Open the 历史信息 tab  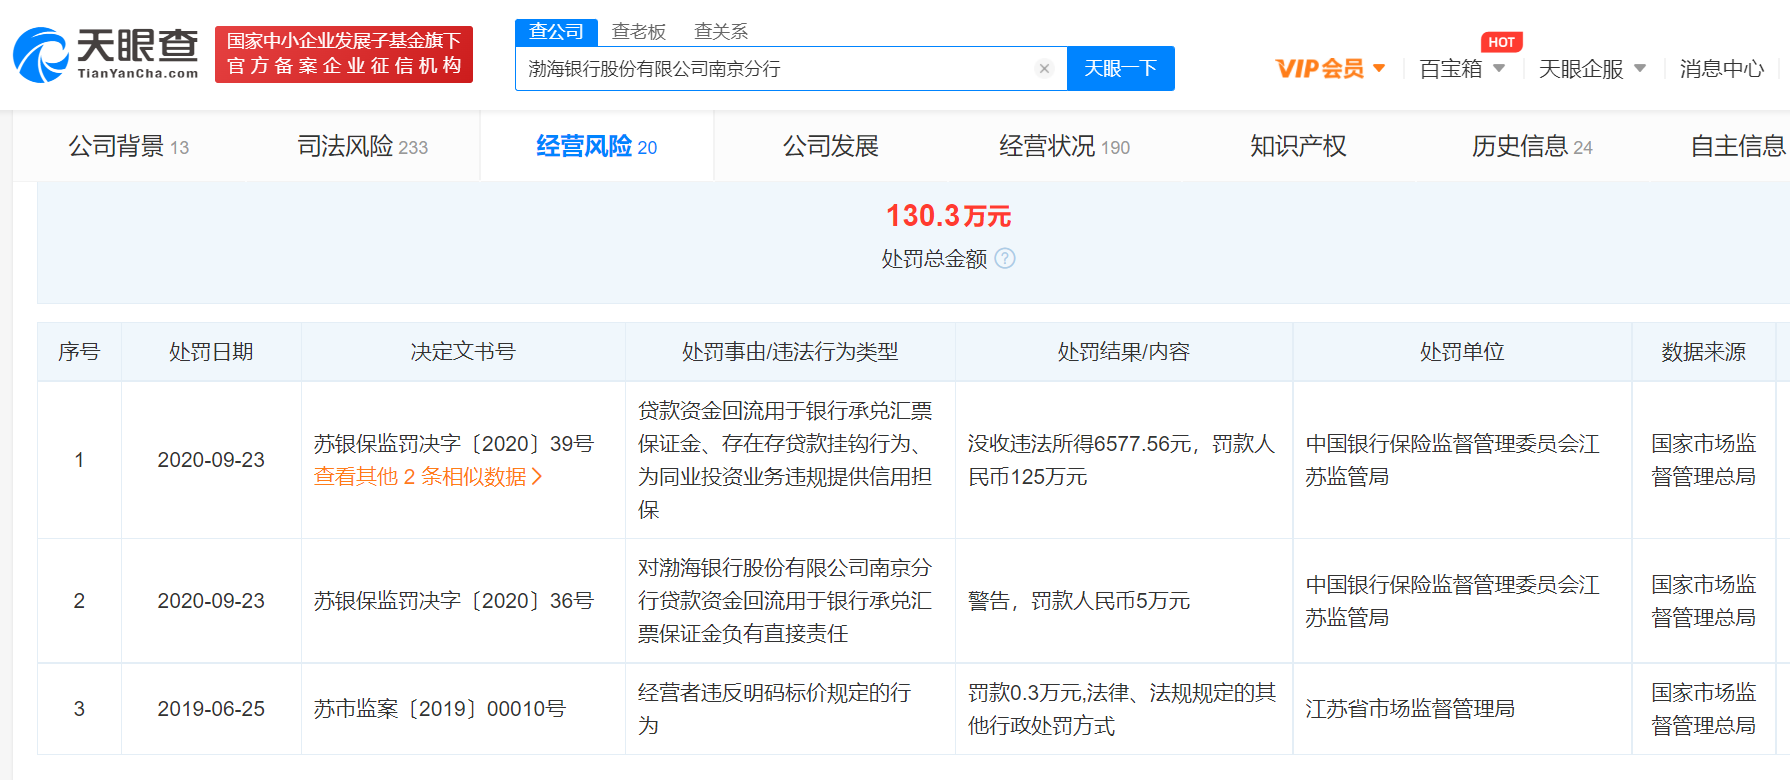pyautogui.click(x=1532, y=147)
